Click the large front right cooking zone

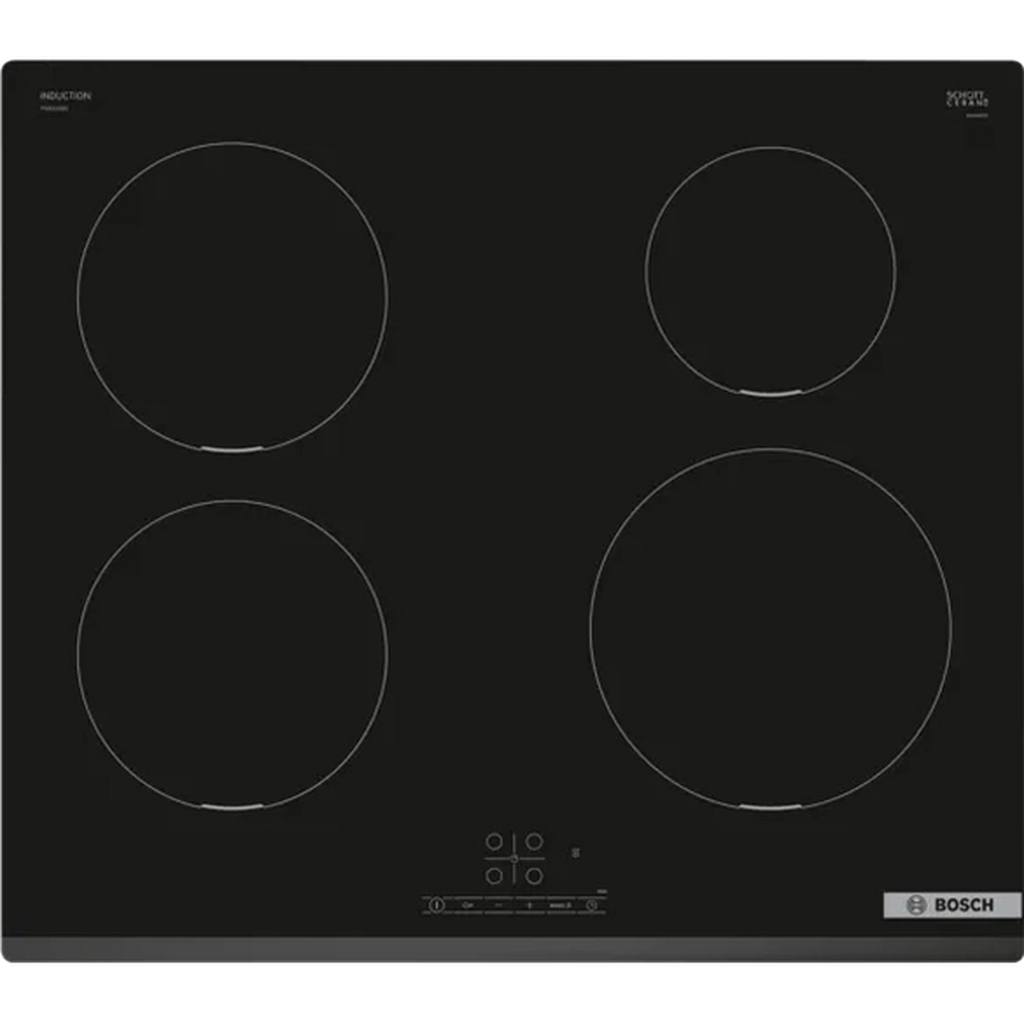(x=770, y=628)
